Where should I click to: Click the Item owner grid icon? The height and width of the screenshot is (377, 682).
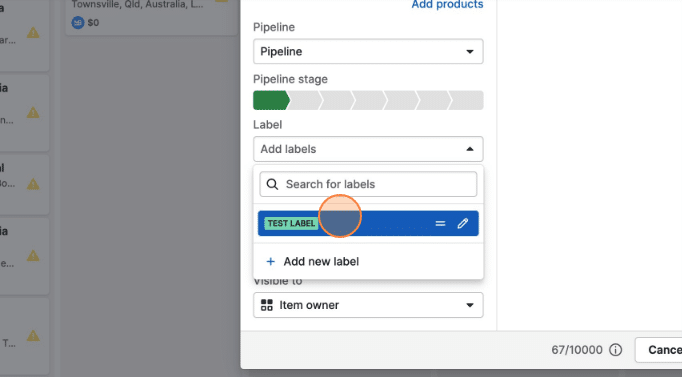267,305
